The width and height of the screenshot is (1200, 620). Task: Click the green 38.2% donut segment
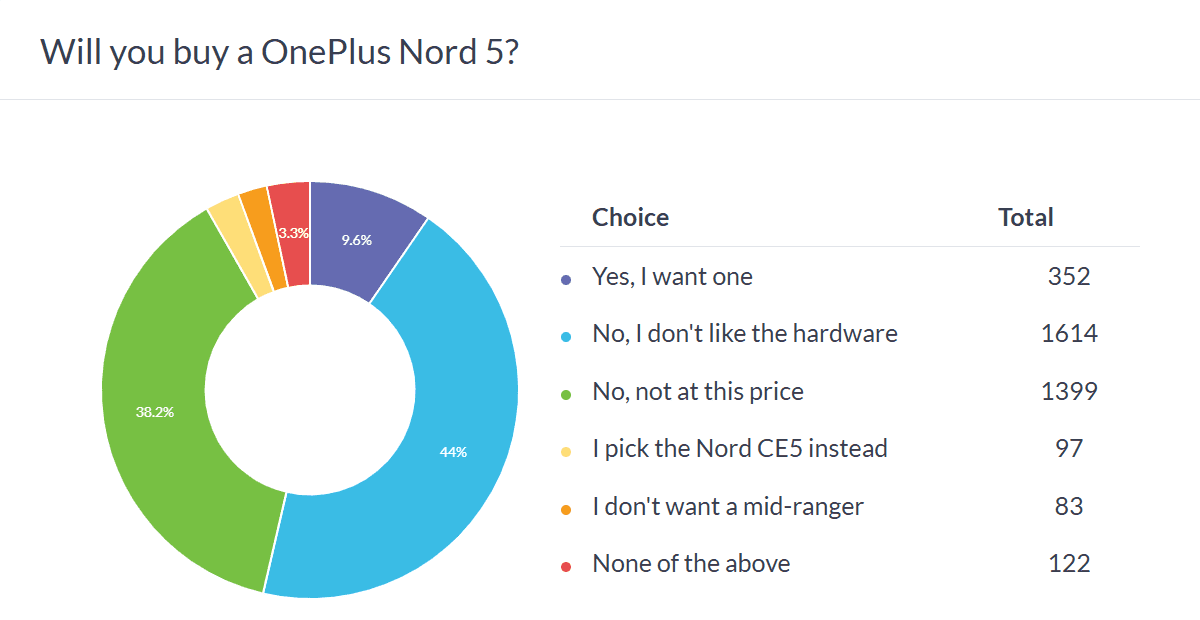[156, 411]
